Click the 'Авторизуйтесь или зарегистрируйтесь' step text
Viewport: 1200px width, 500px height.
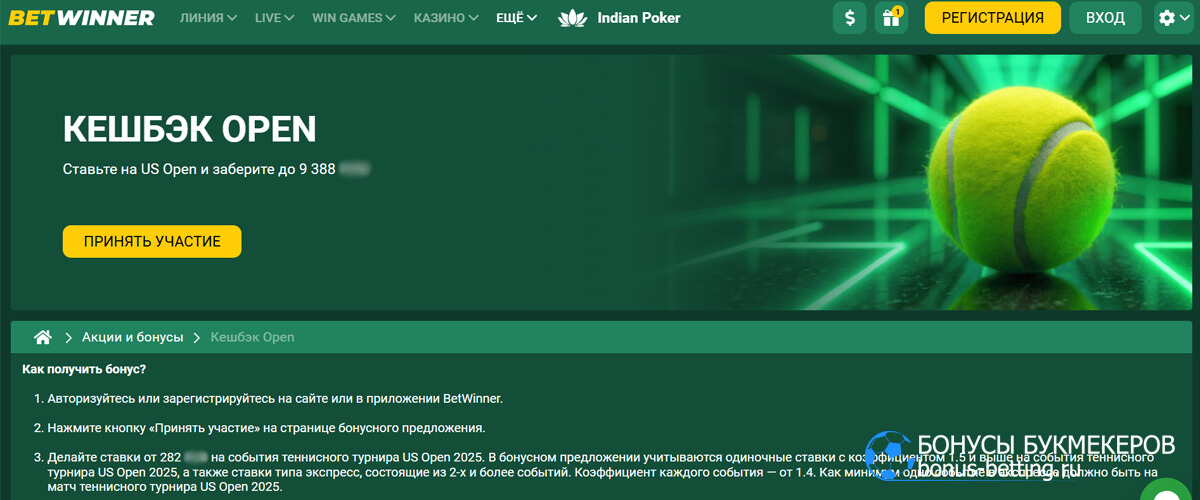275,398
